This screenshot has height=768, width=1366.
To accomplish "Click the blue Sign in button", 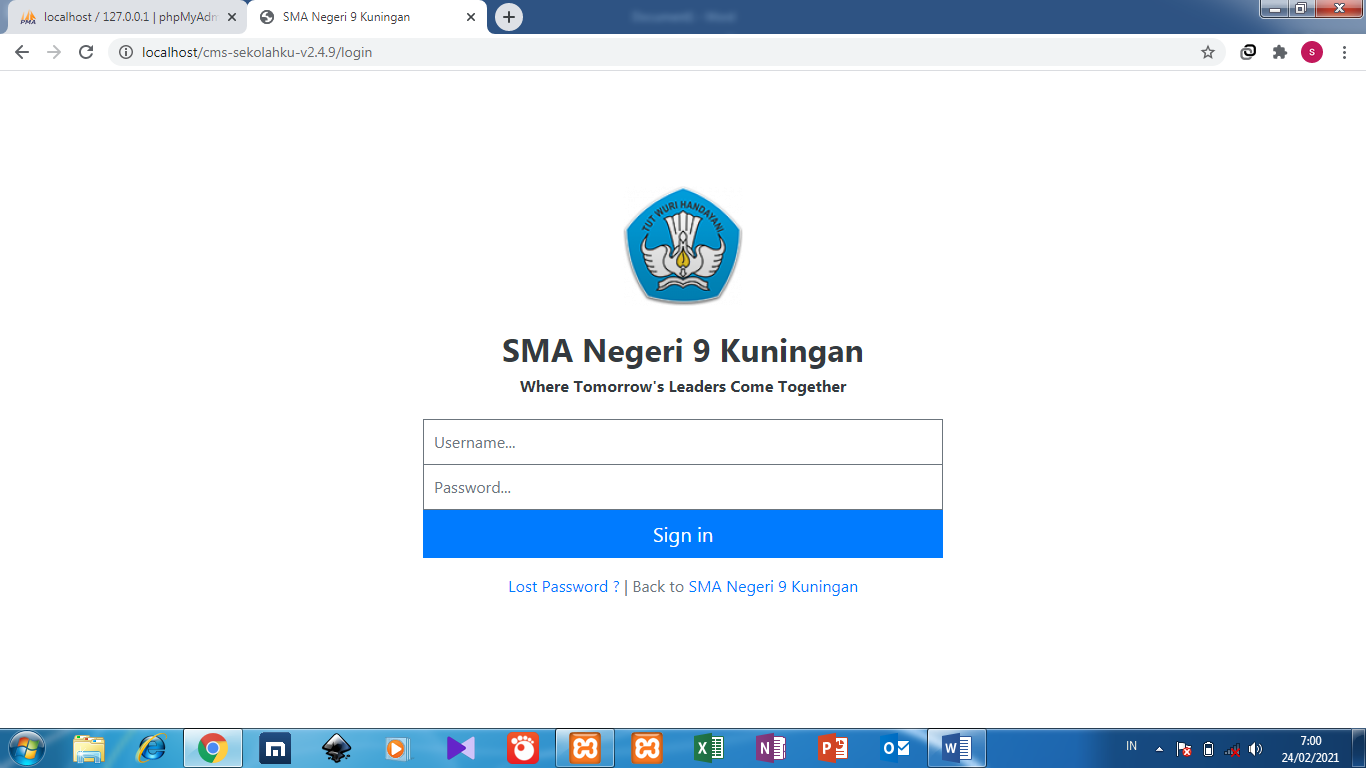I will [x=683, y=534].
